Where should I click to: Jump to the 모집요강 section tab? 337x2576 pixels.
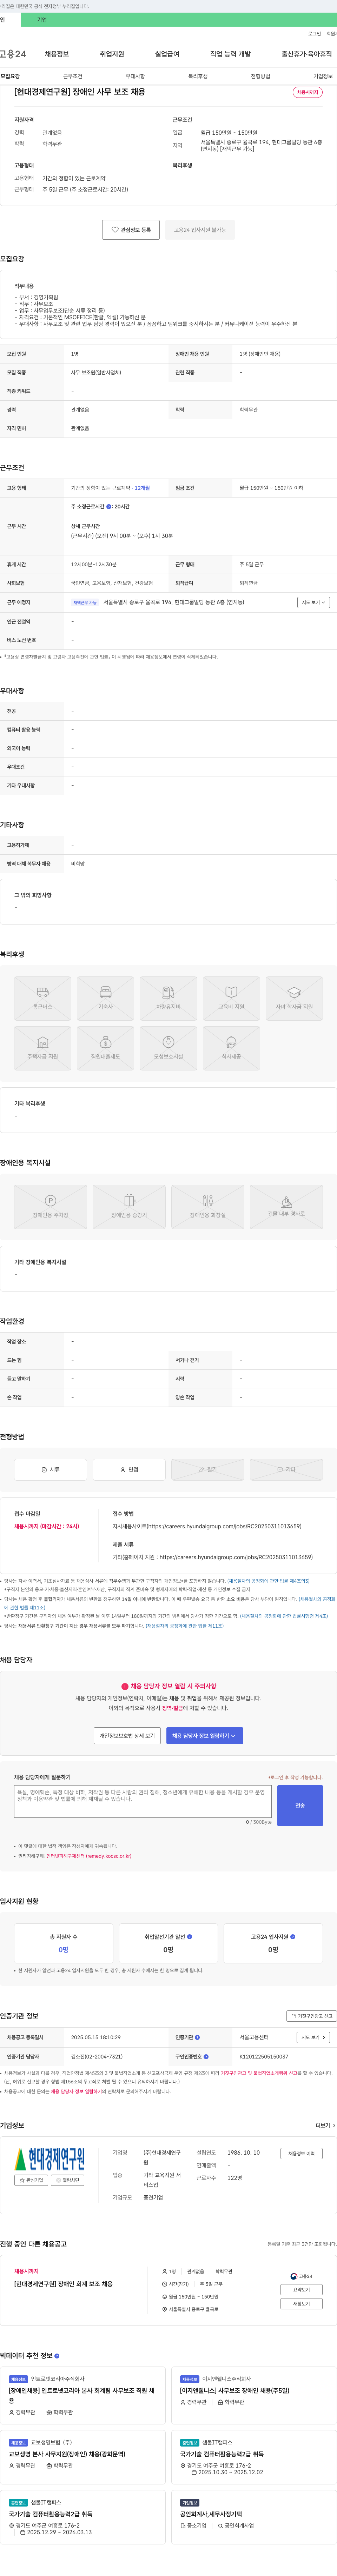pyautogui.click(x=10, y=76)
